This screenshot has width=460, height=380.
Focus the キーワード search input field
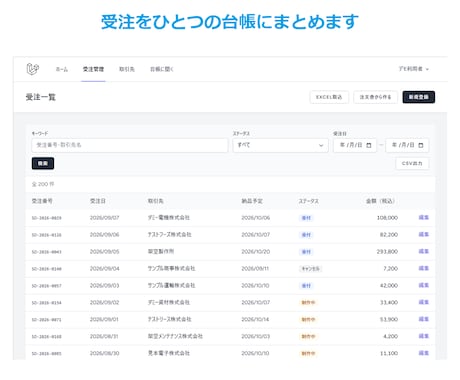click(130, 145)
